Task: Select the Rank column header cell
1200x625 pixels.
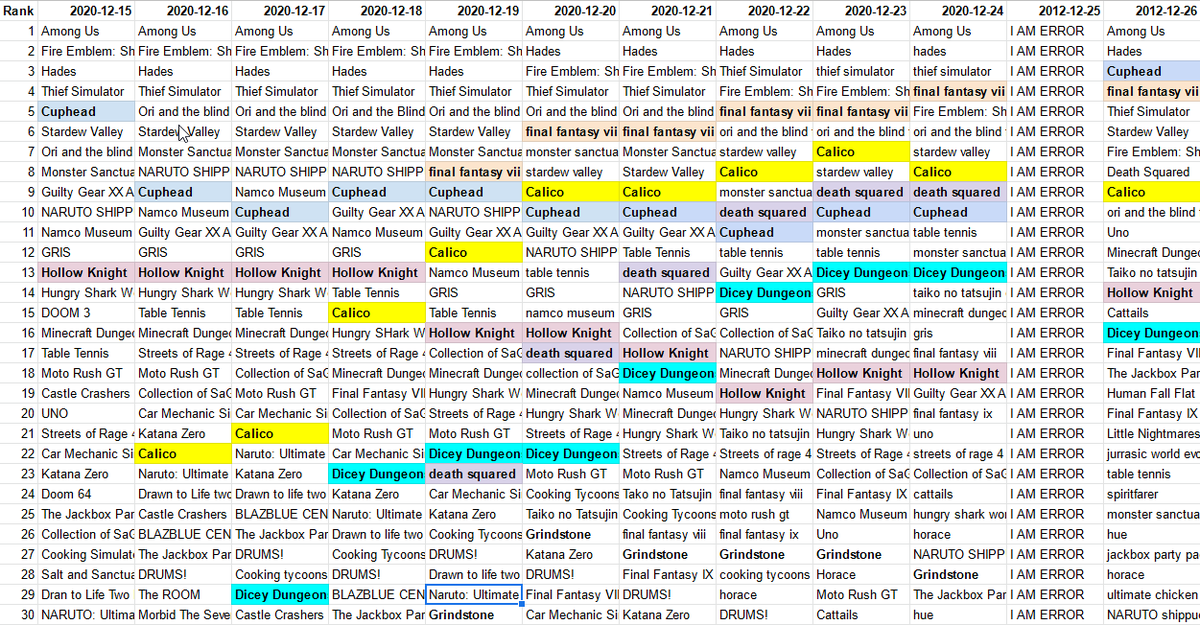Action: (19, 11)
